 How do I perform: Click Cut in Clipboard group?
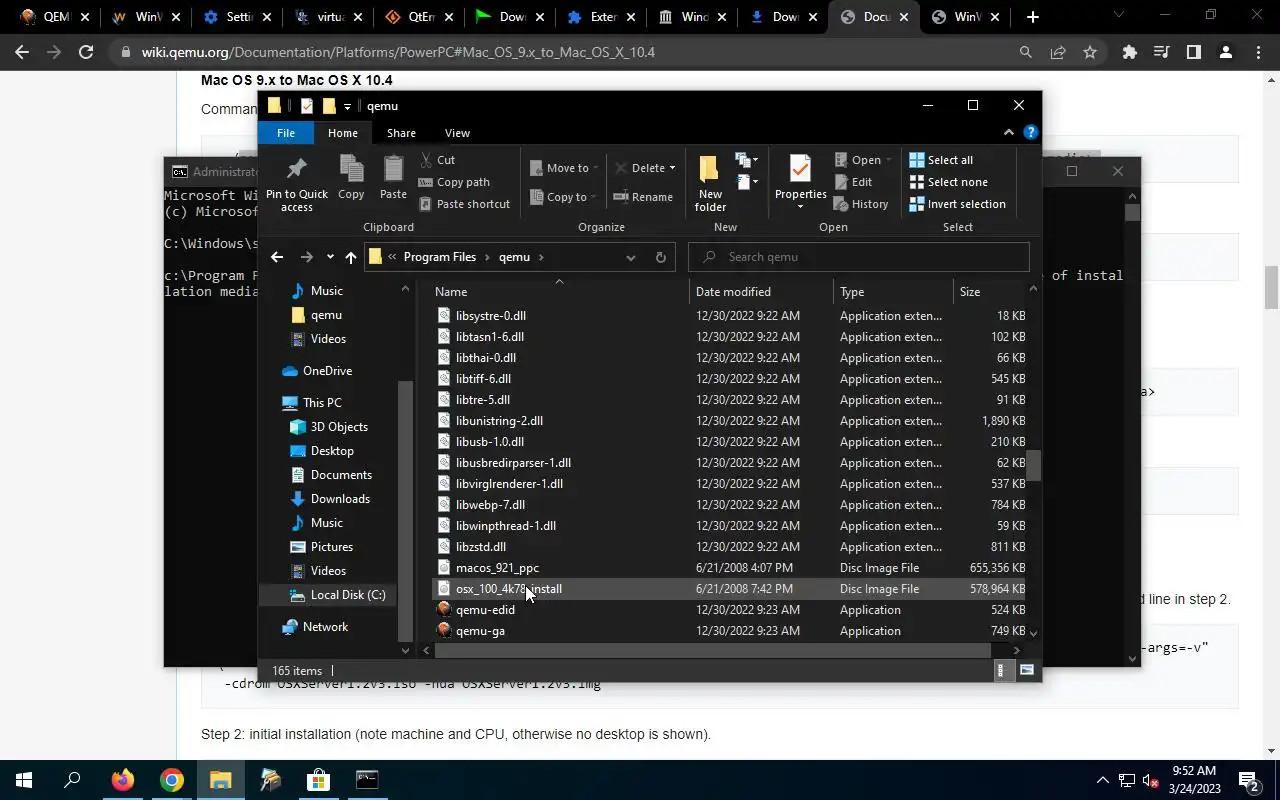click(x=437, y=160)
